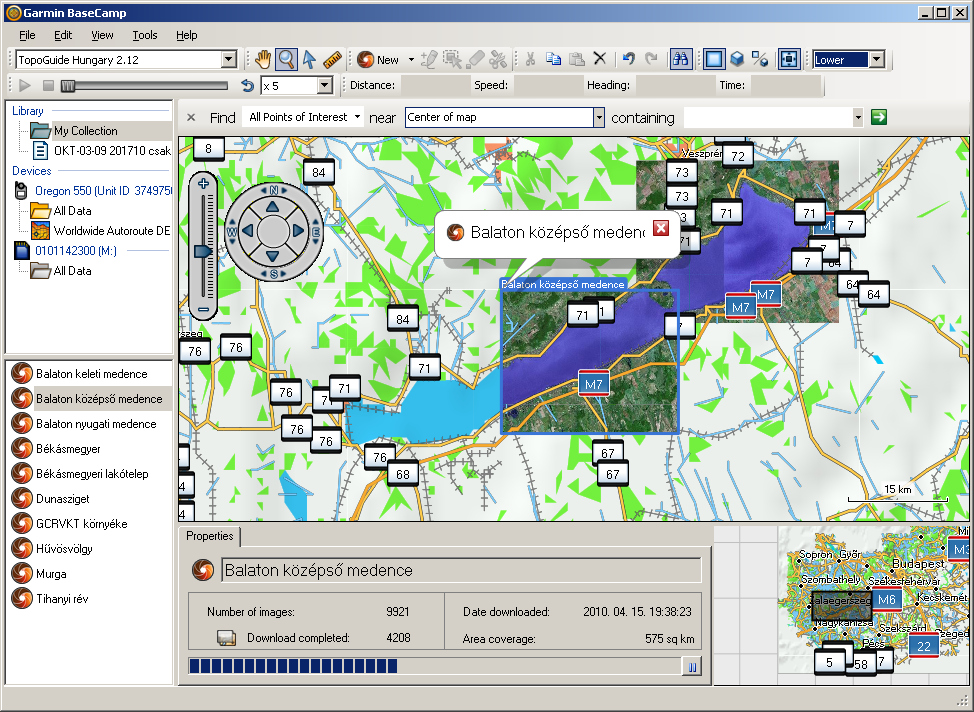
Task: Open the Center of map combo box
Action: click(599, 117)
